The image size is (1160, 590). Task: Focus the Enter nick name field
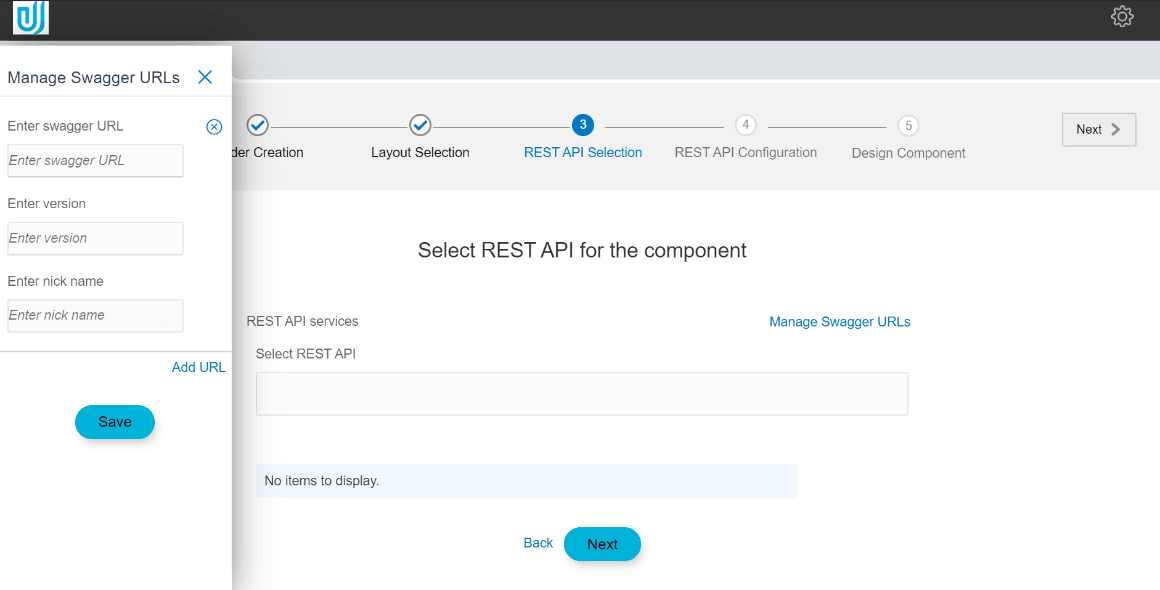[x=95, y=316]
